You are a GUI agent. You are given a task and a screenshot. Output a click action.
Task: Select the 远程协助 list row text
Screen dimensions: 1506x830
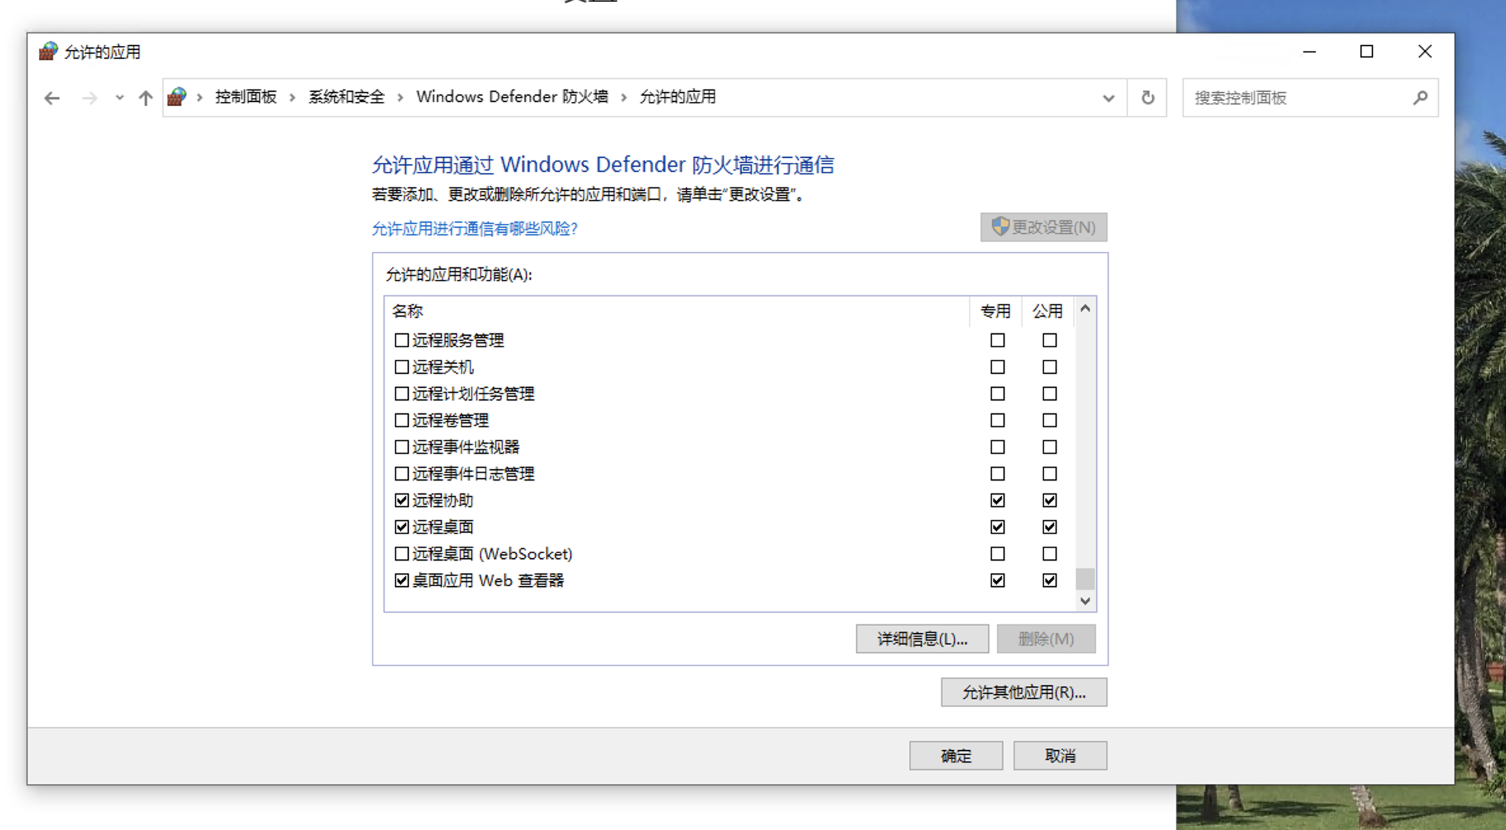(x=443, y=500)
